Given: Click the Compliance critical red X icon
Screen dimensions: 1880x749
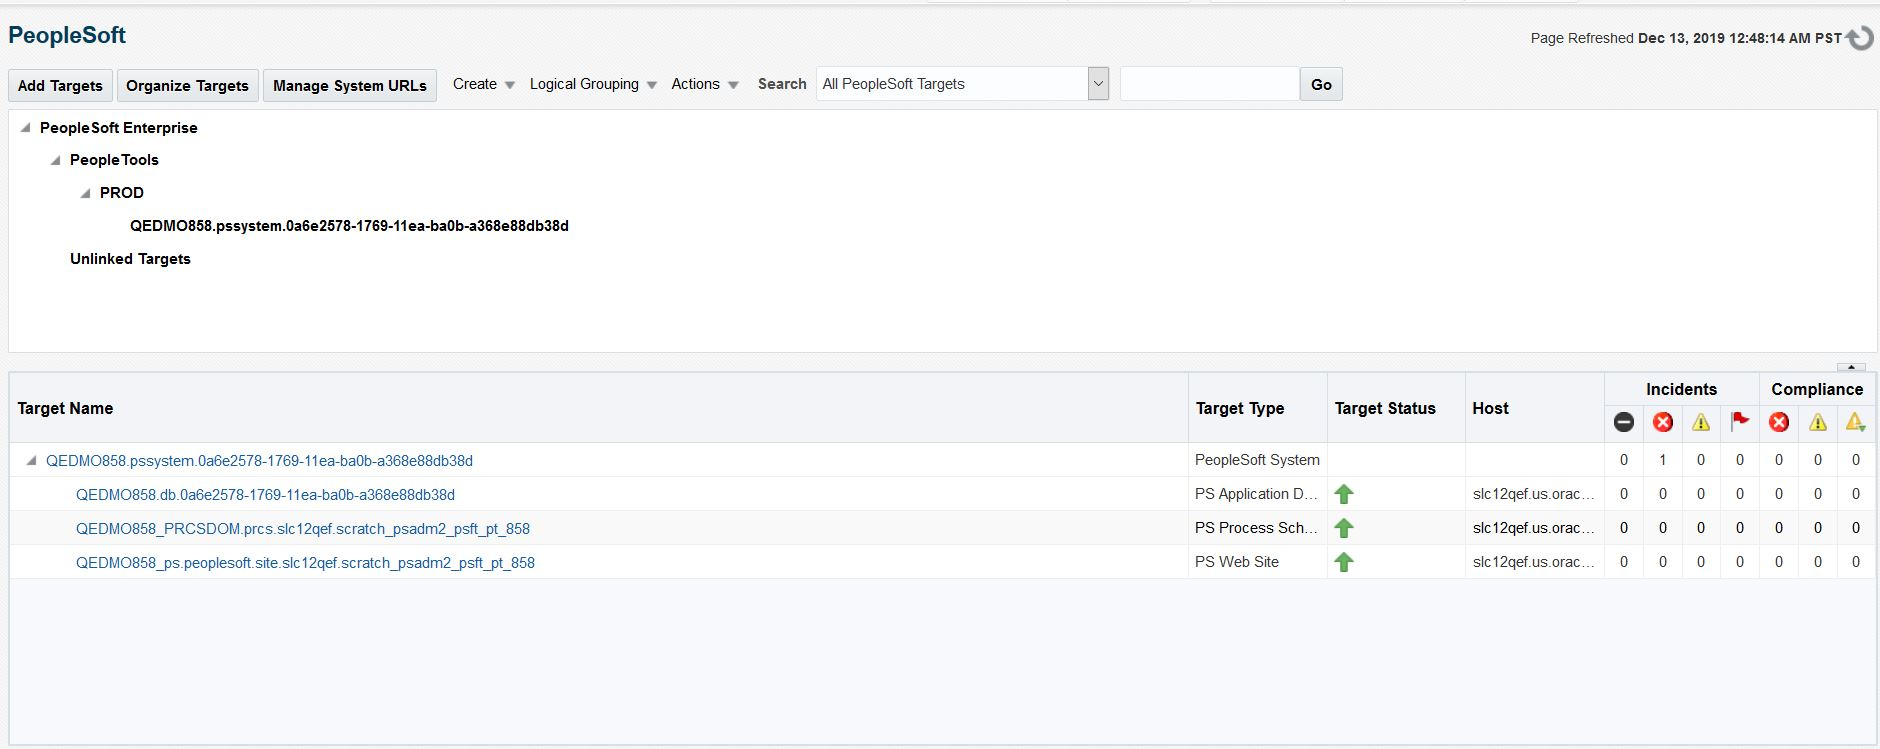Looking at the screenshot, I should pyautogui.click(x=1779, y=422).
